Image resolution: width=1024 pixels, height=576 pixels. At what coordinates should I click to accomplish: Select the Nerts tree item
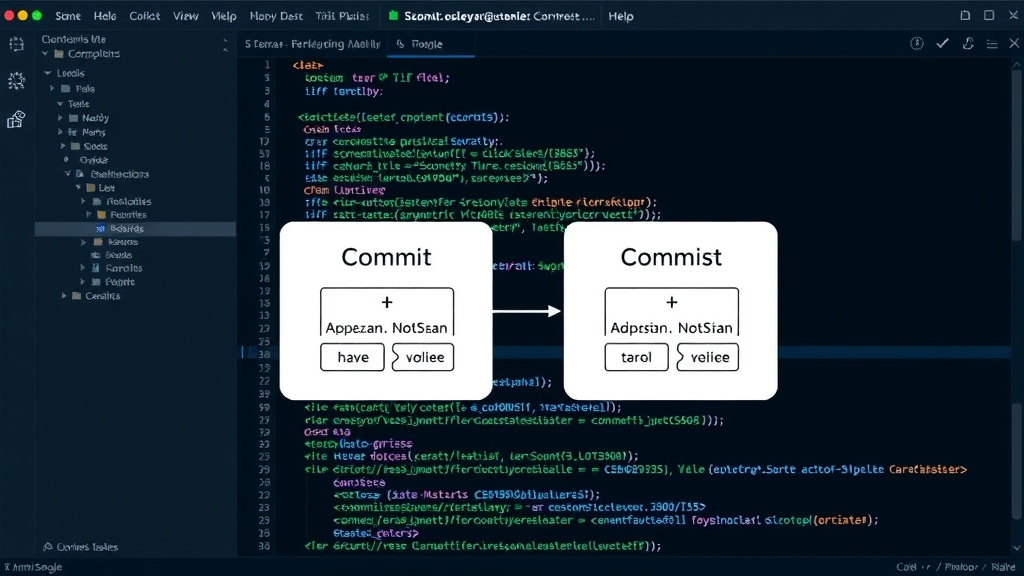[93, 132]
